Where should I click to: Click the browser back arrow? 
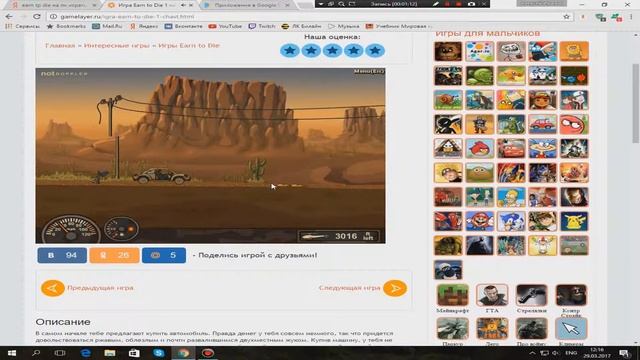point(9,17)
